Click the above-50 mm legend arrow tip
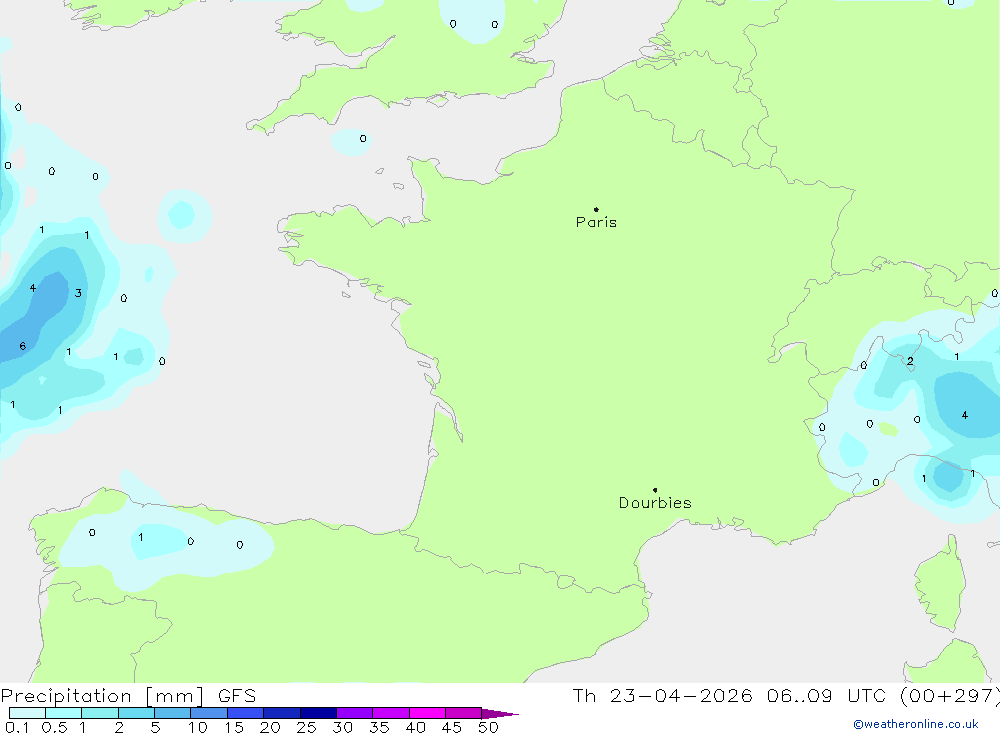This screenshot has height=733, width=1000. point(501,714)
